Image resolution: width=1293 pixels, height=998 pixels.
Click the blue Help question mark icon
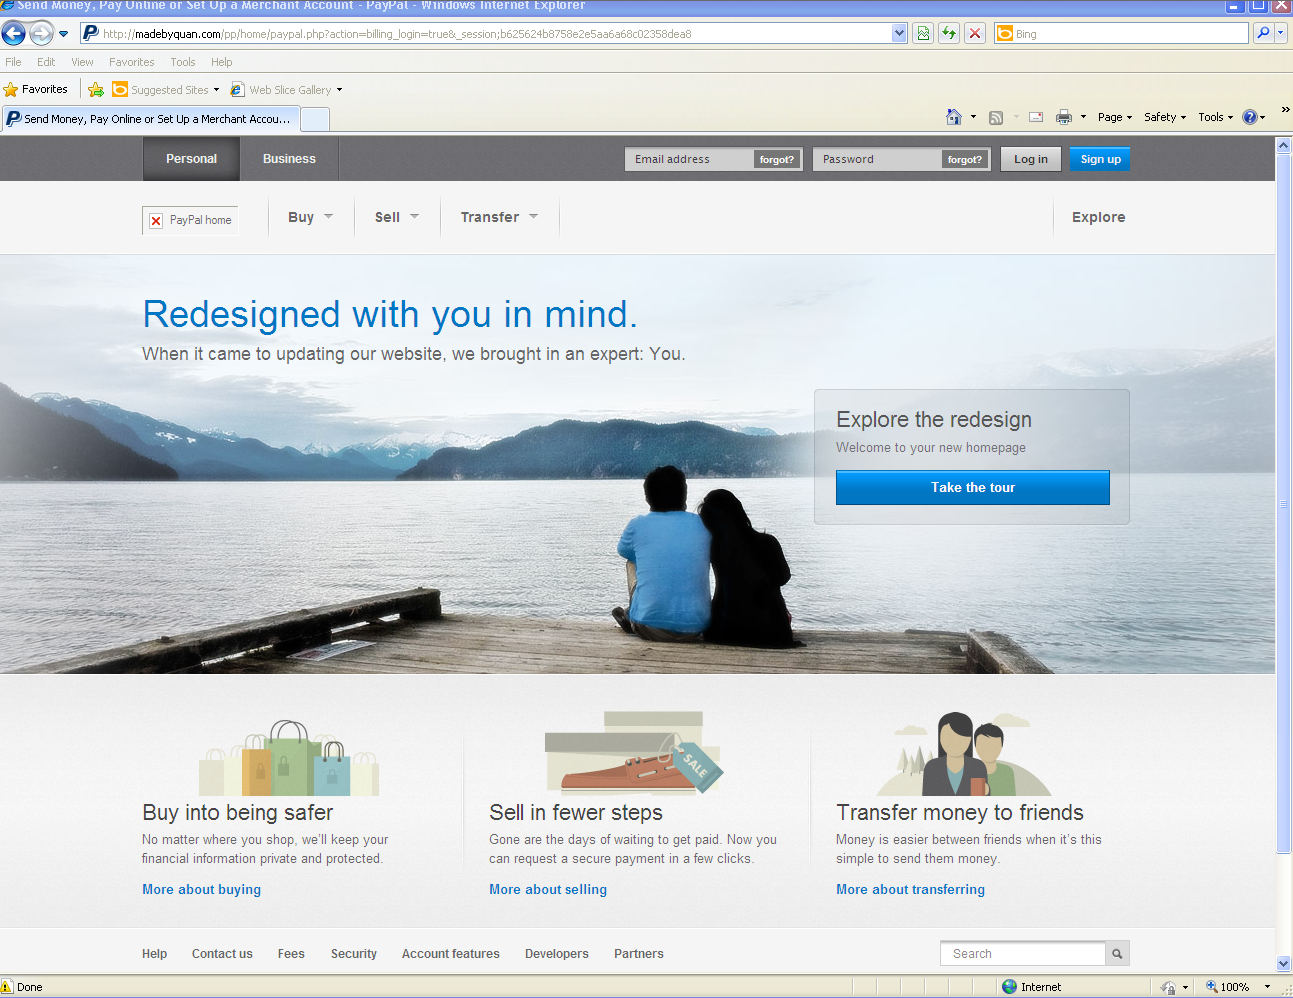pos(1250,117)
